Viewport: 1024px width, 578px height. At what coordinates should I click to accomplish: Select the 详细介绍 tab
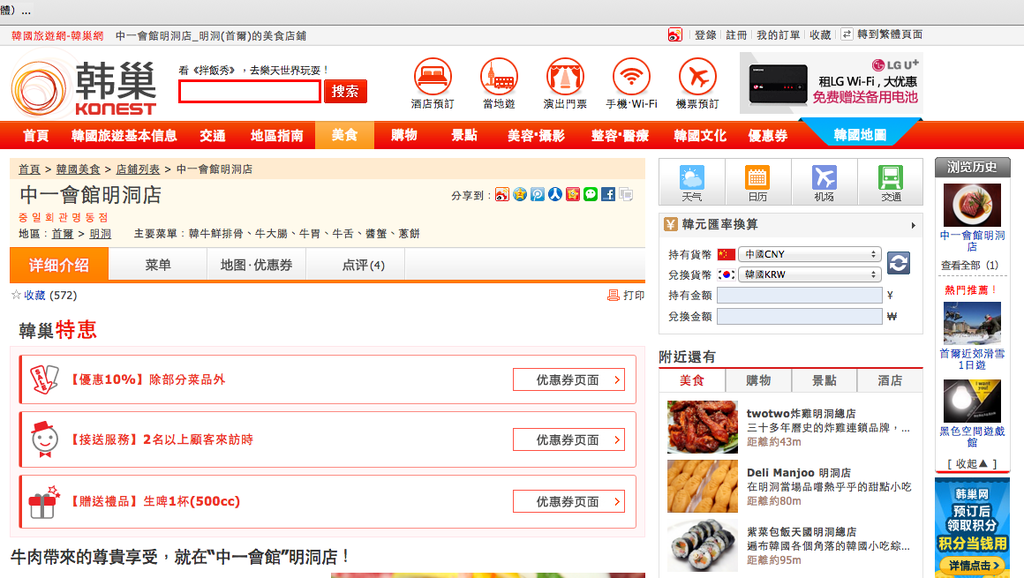click(x=59, y=265)
